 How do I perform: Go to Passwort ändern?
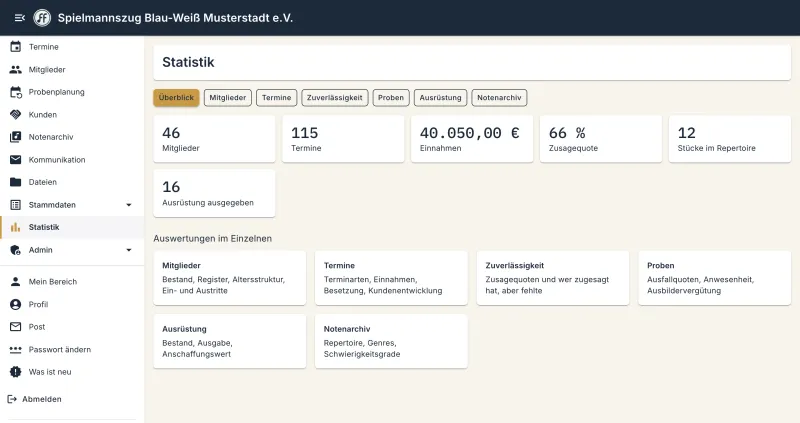60,350
